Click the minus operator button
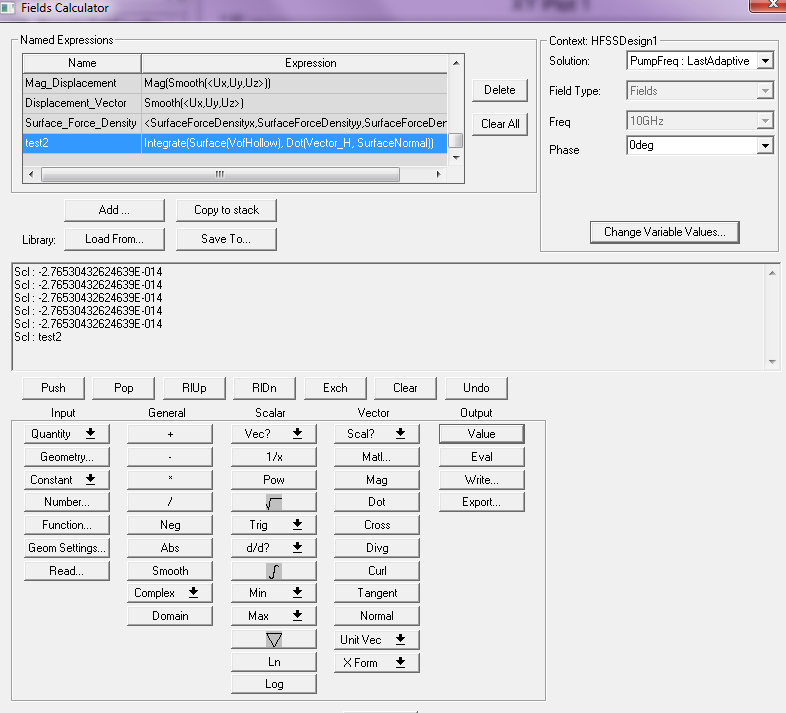The width and height of the screenshot is (786, 713). pyautogui.click(x=170, y=457)
